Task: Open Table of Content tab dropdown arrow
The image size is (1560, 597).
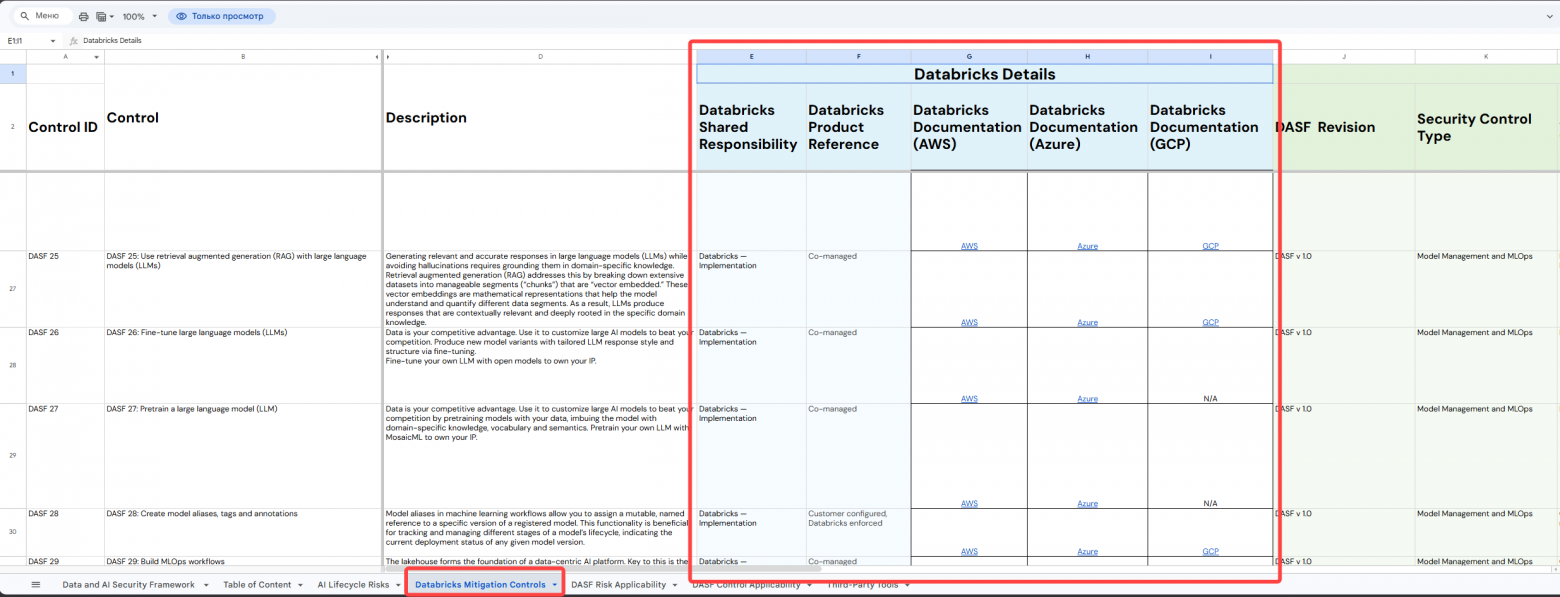Action: [300, 585]
